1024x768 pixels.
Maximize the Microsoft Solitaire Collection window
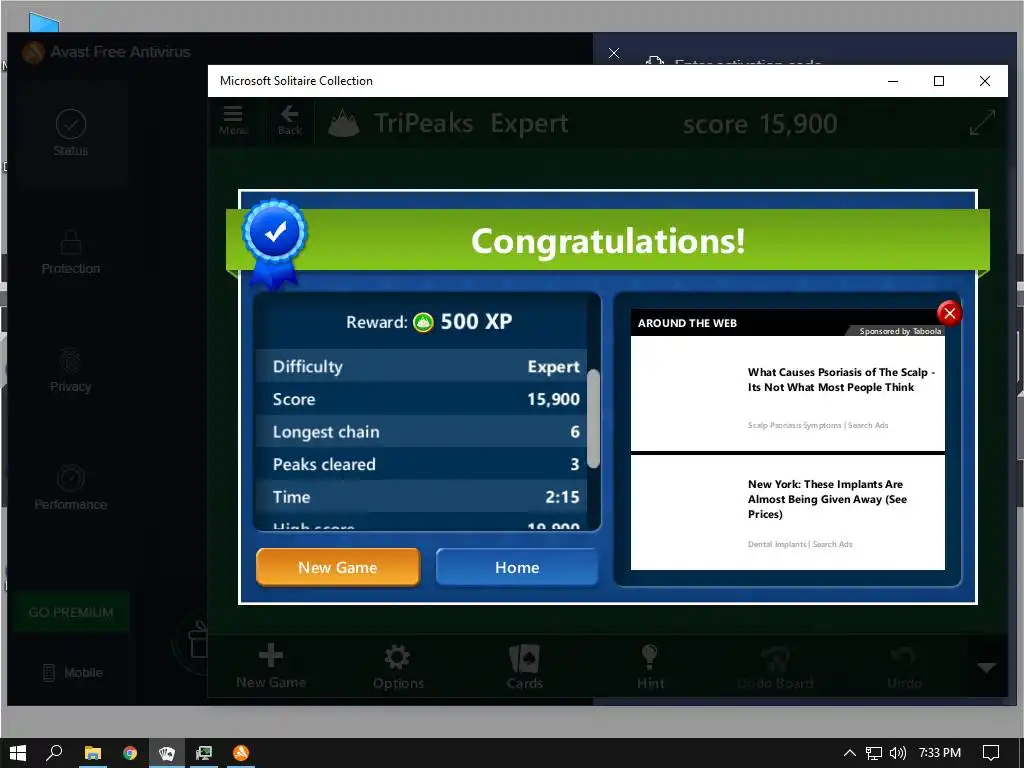coord(939,81)
